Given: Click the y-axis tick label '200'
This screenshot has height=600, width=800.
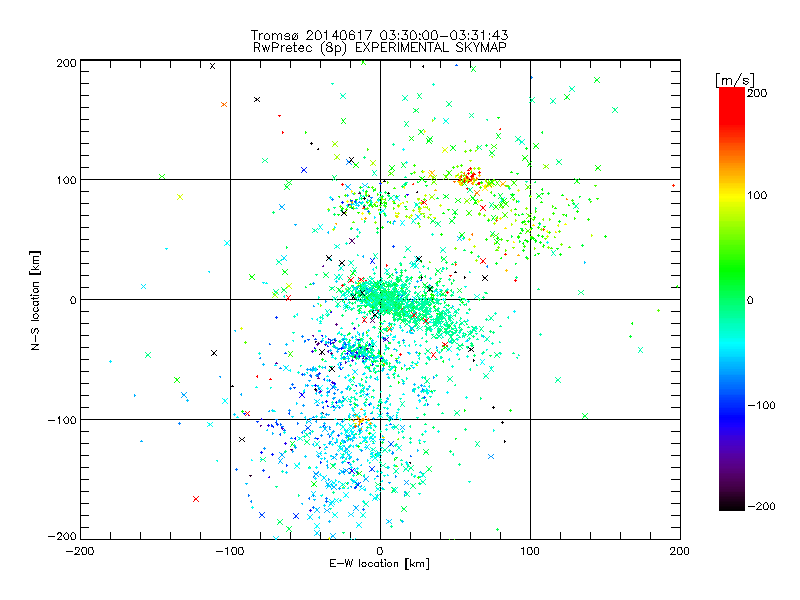Looking at the screenshot, I should [x=66, y=63].
